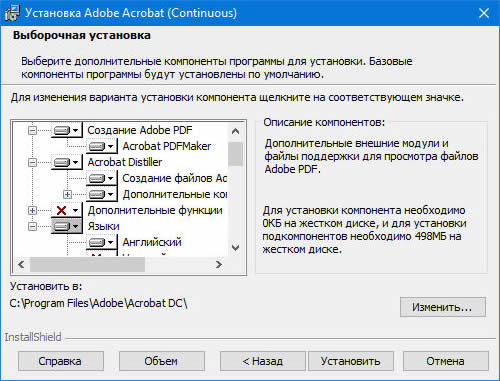
Task: Open install option dropdown for Языки
Action: 67,226
